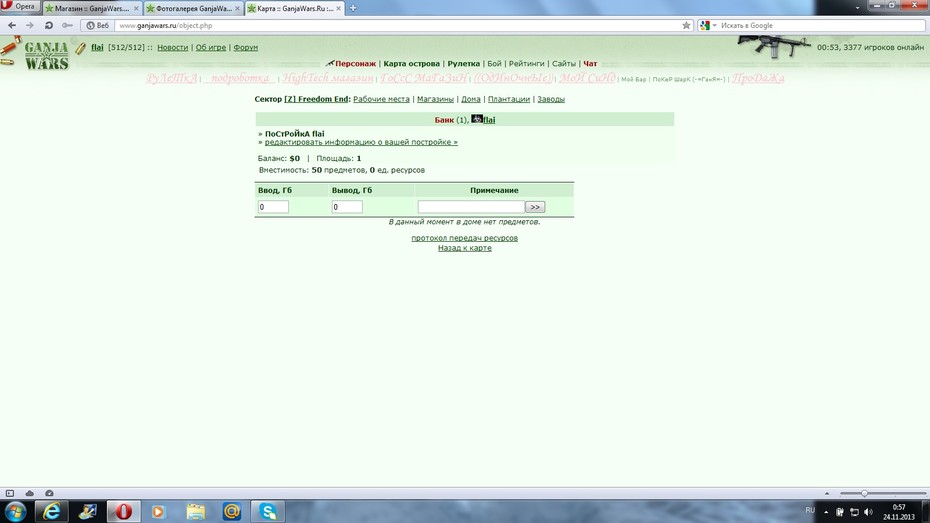Reload the page with refresh icon
This screenshot has height=523, width=930.
(49, 25)
